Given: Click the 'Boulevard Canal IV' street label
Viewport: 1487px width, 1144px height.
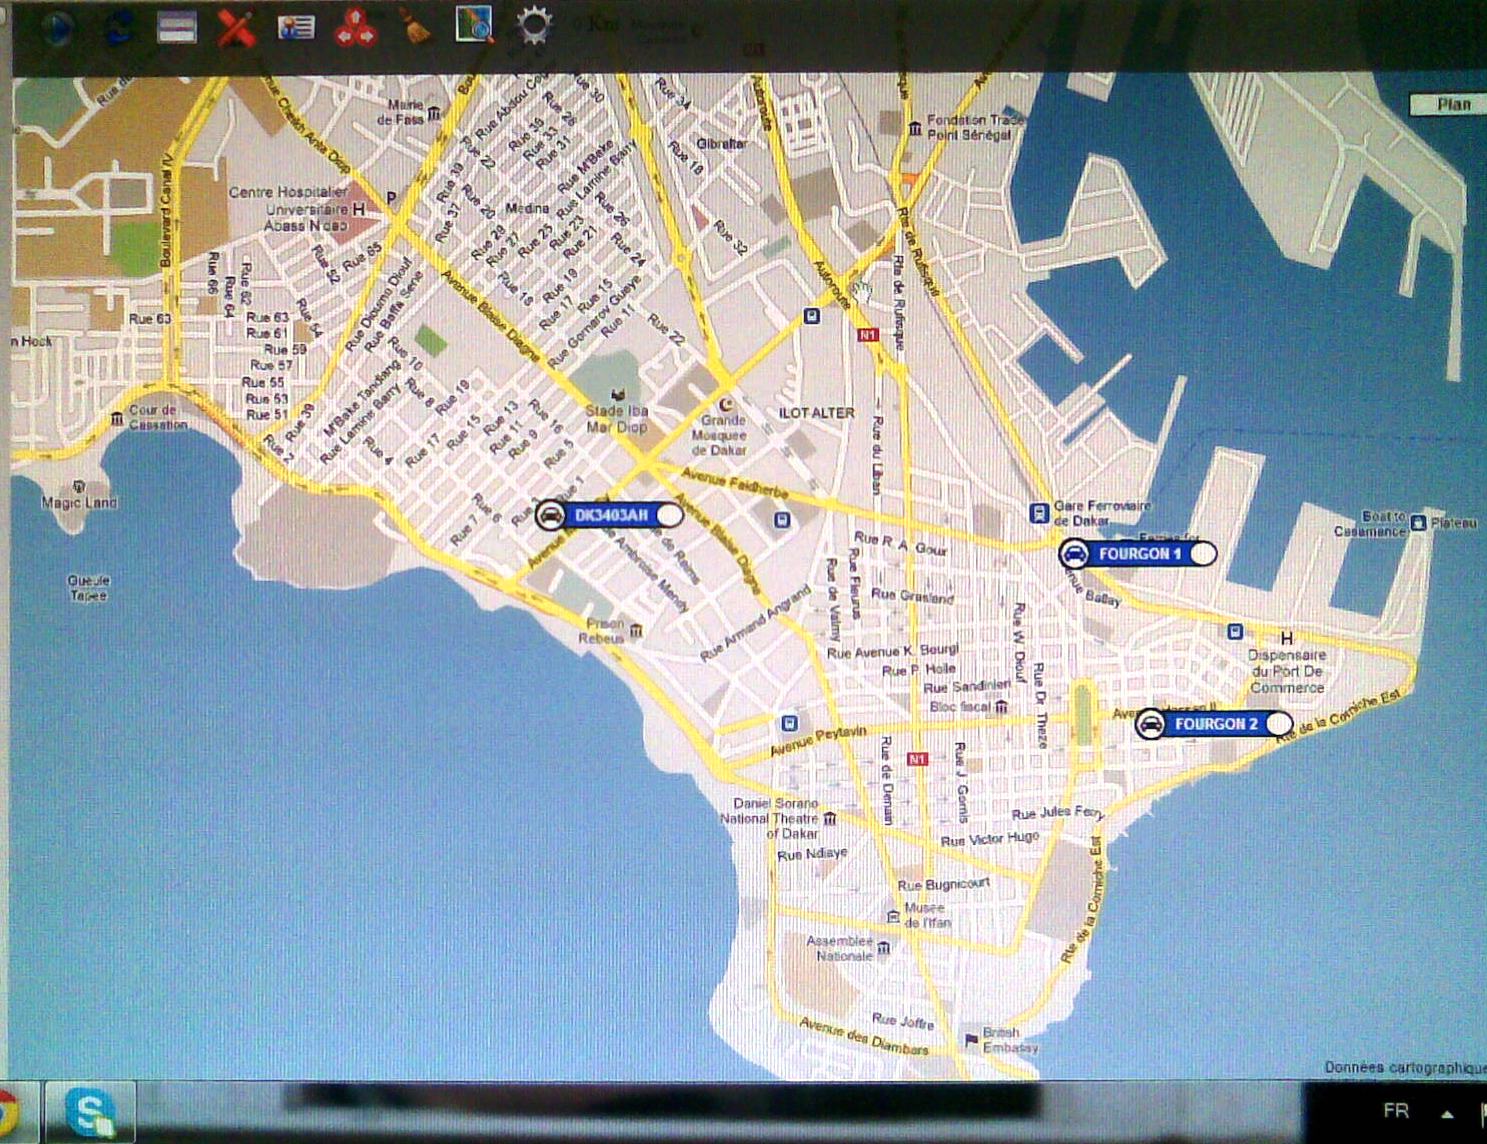Looking at the screenshot, I should tap(167, 210).
